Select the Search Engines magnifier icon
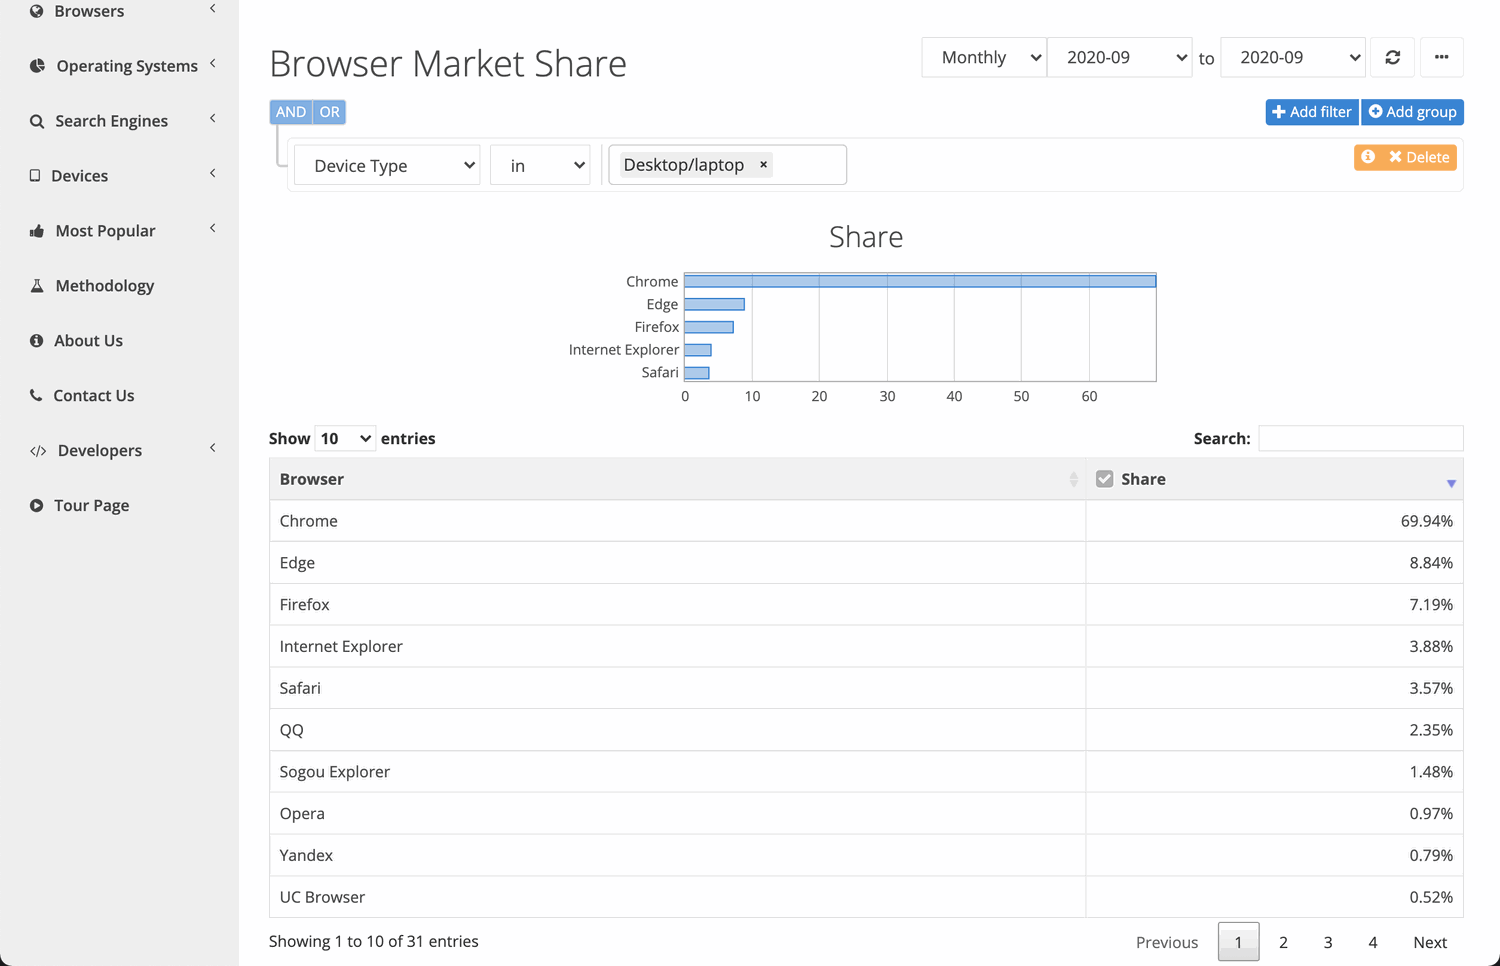The width and height of the screenshot is (1500, 966). pos(37,120)
